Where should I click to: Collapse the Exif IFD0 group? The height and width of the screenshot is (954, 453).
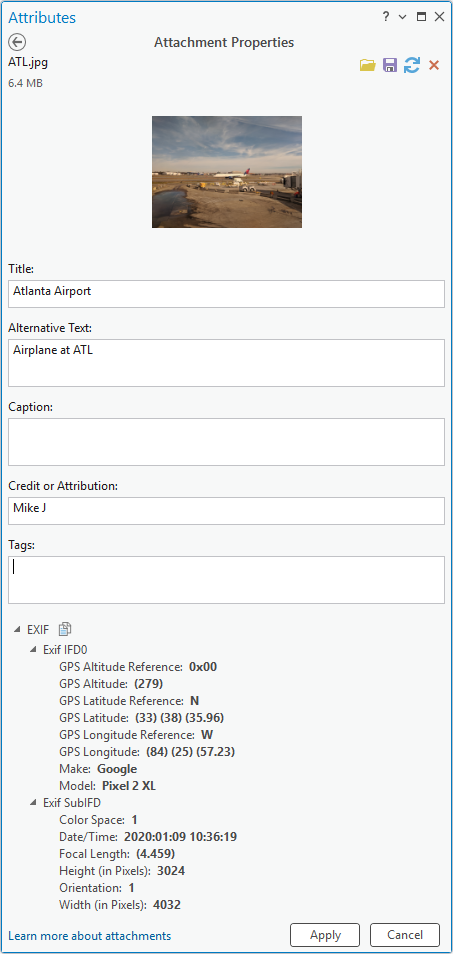[33, 650]
